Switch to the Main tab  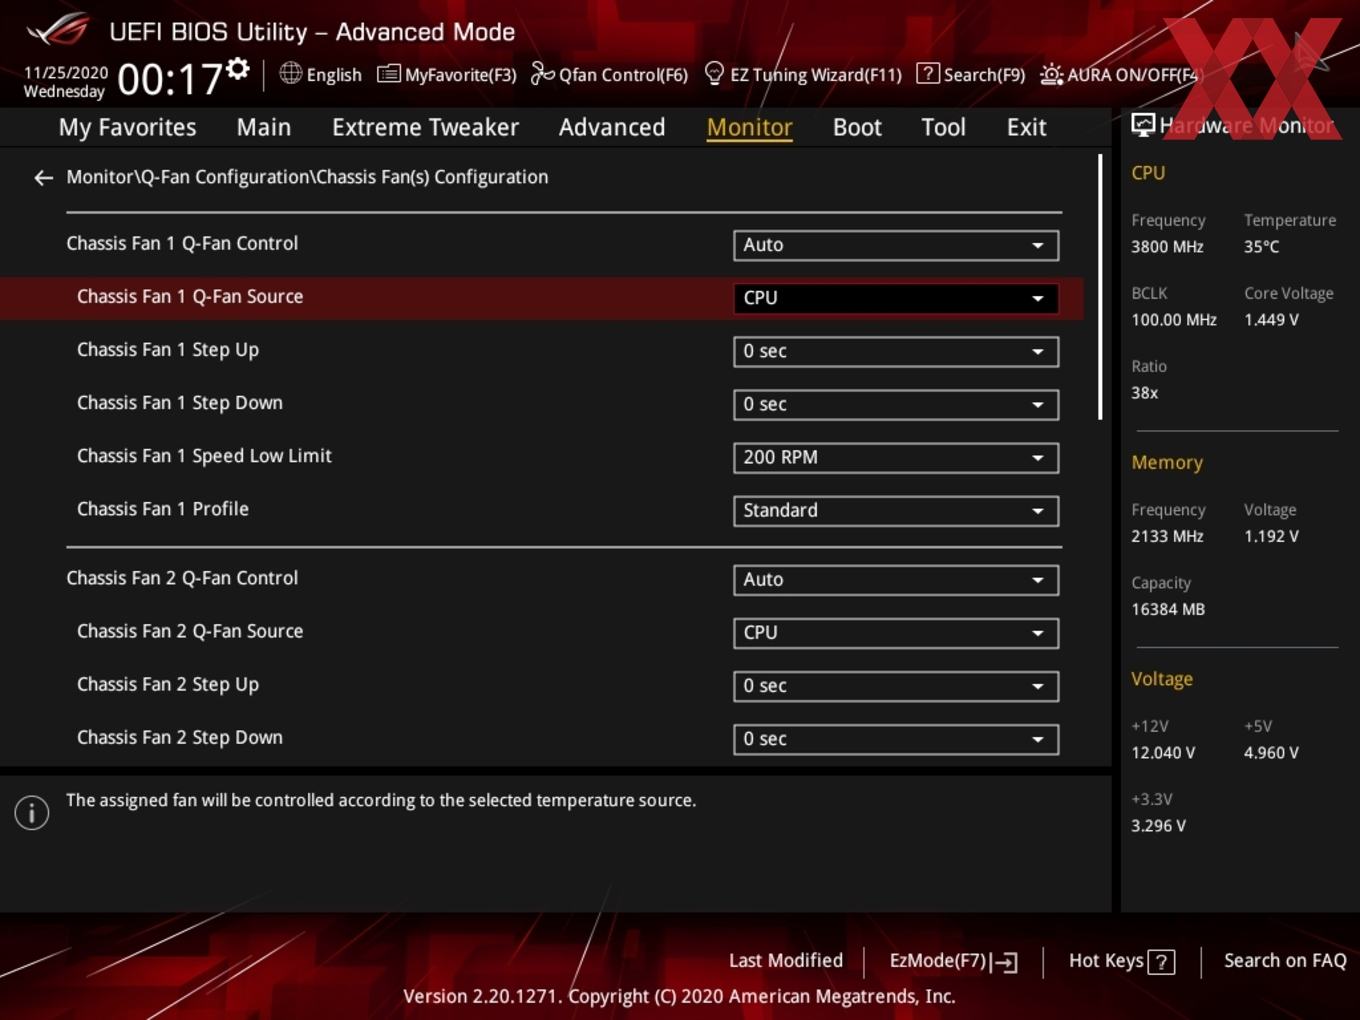coord(264,127)
